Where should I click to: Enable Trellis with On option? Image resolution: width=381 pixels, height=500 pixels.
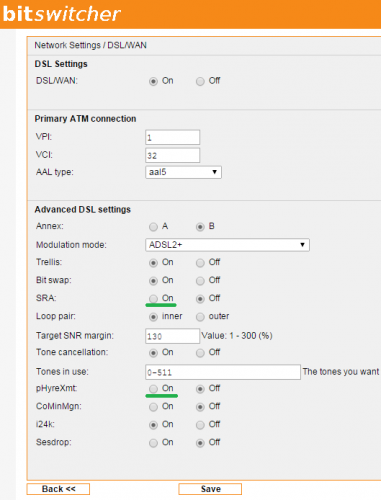click(153, 263)
